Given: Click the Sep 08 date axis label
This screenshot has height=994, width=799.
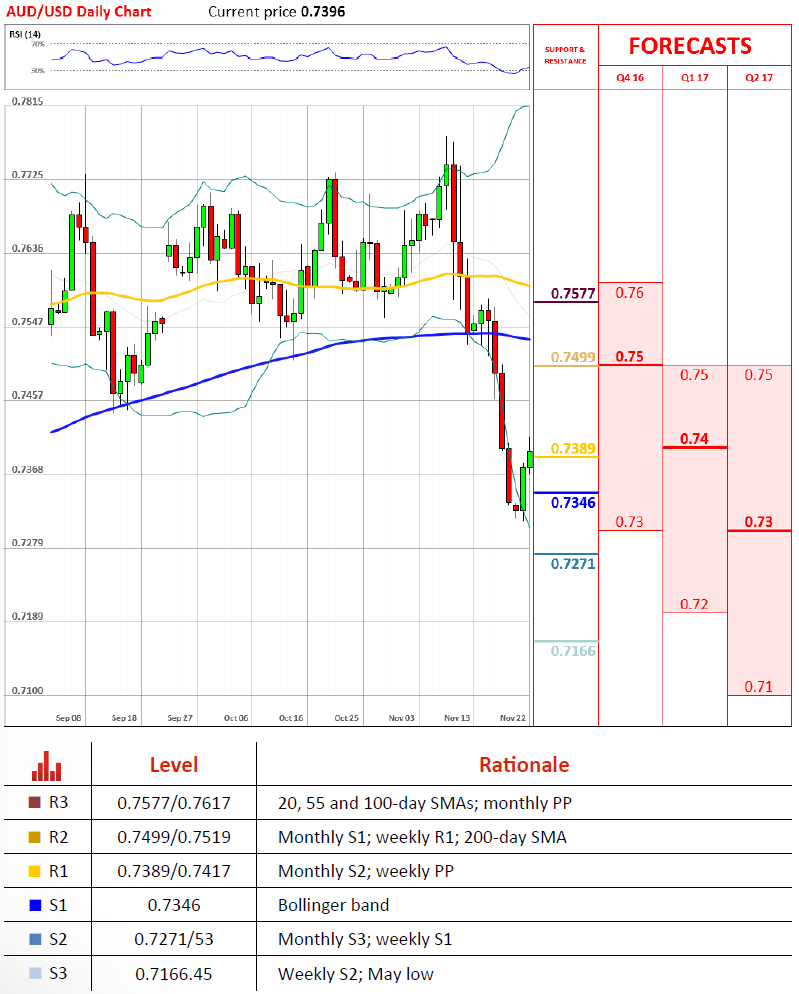Looking at the screenshot, I should coord(68,718).
